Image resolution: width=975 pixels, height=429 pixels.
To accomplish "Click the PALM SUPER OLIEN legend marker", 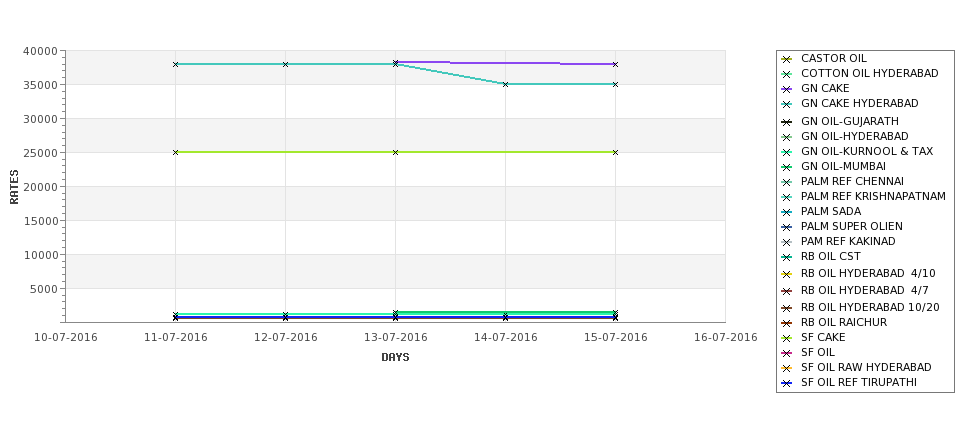I will pyautogui.click(x=787, y=227).
